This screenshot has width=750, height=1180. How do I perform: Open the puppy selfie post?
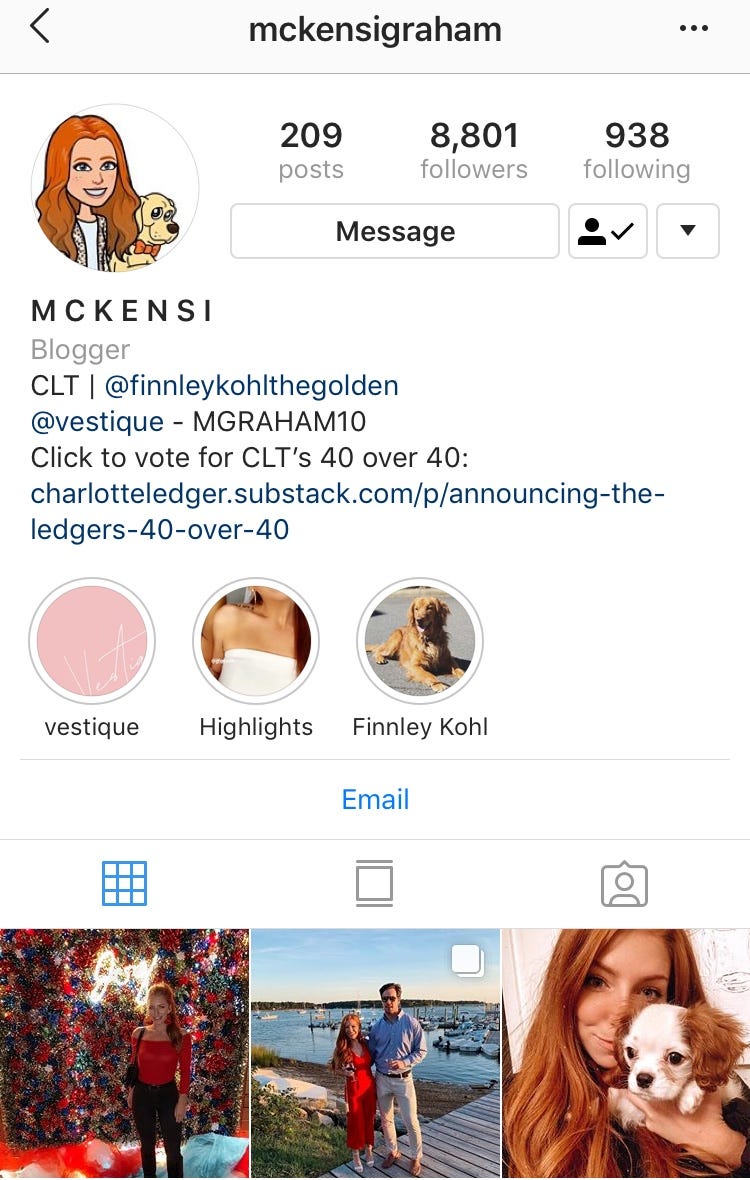coord(626,1054)
